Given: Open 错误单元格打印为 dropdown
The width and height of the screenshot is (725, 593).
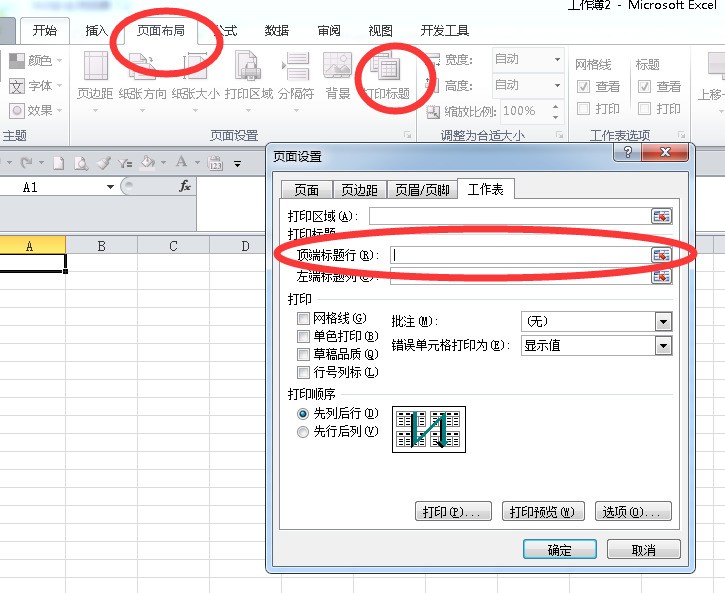Looking at the screenshot, I should 663,346.
